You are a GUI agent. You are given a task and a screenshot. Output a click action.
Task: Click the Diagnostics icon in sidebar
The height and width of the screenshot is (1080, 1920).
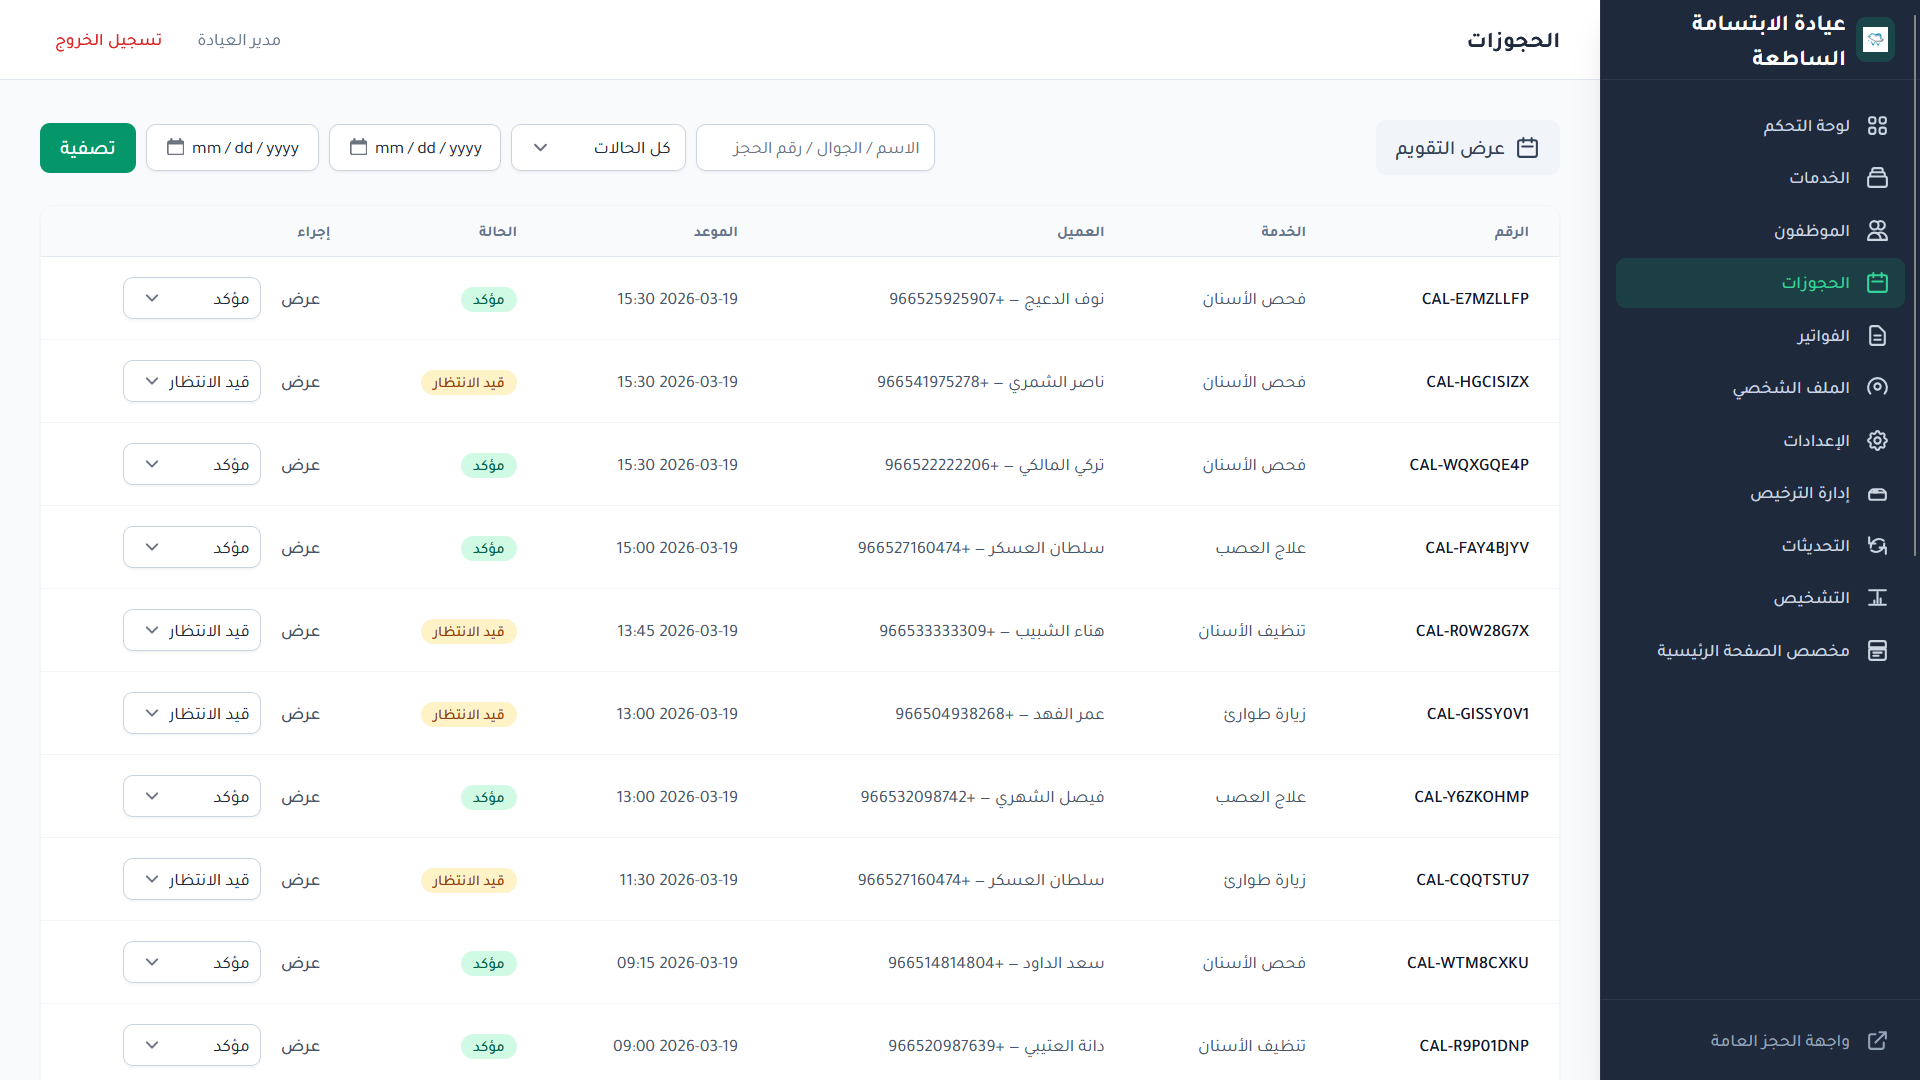click(1877, 598)
